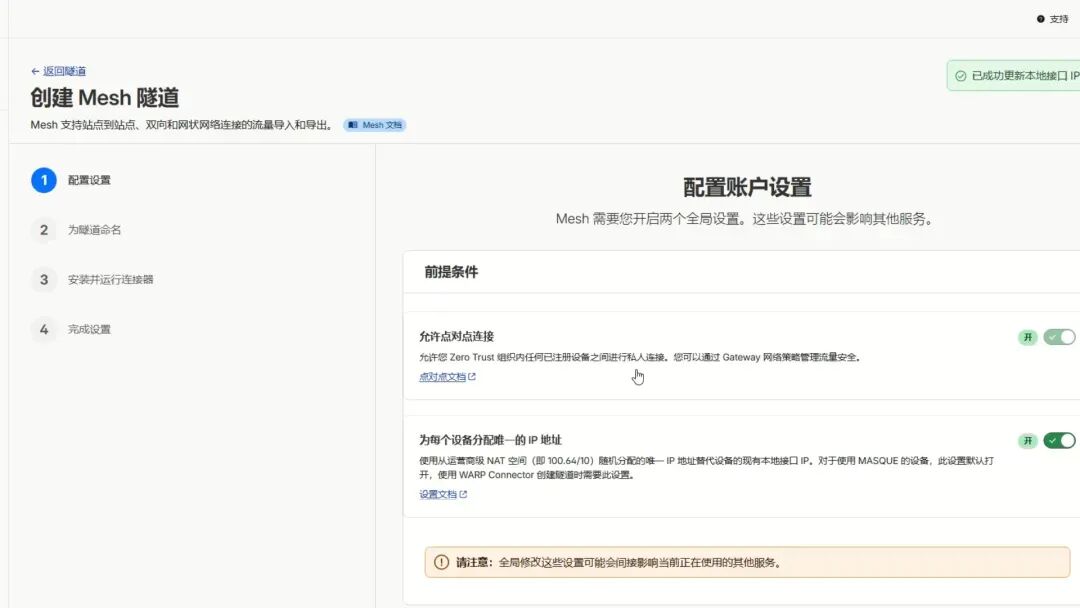Toggle the 为每个设备分配唯一的 IP 地址 switch
The height and width of the screenshot is (608, 1080).
pyautogui.click(x=1059, y=440)
